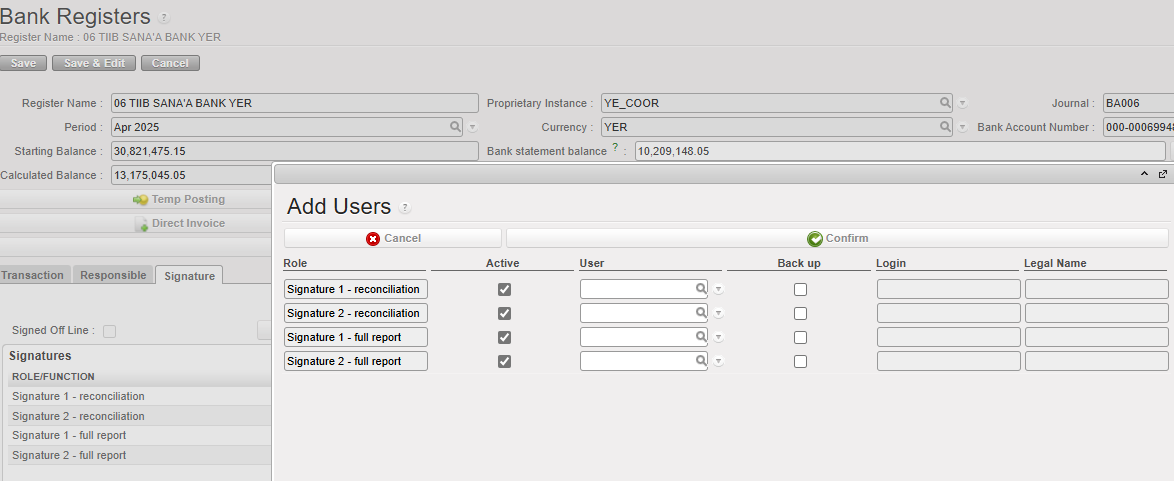Viewport: 1174px width, 481px height.
Task: Click the Bank statement balance input field
Action: [x=899, y=151]
